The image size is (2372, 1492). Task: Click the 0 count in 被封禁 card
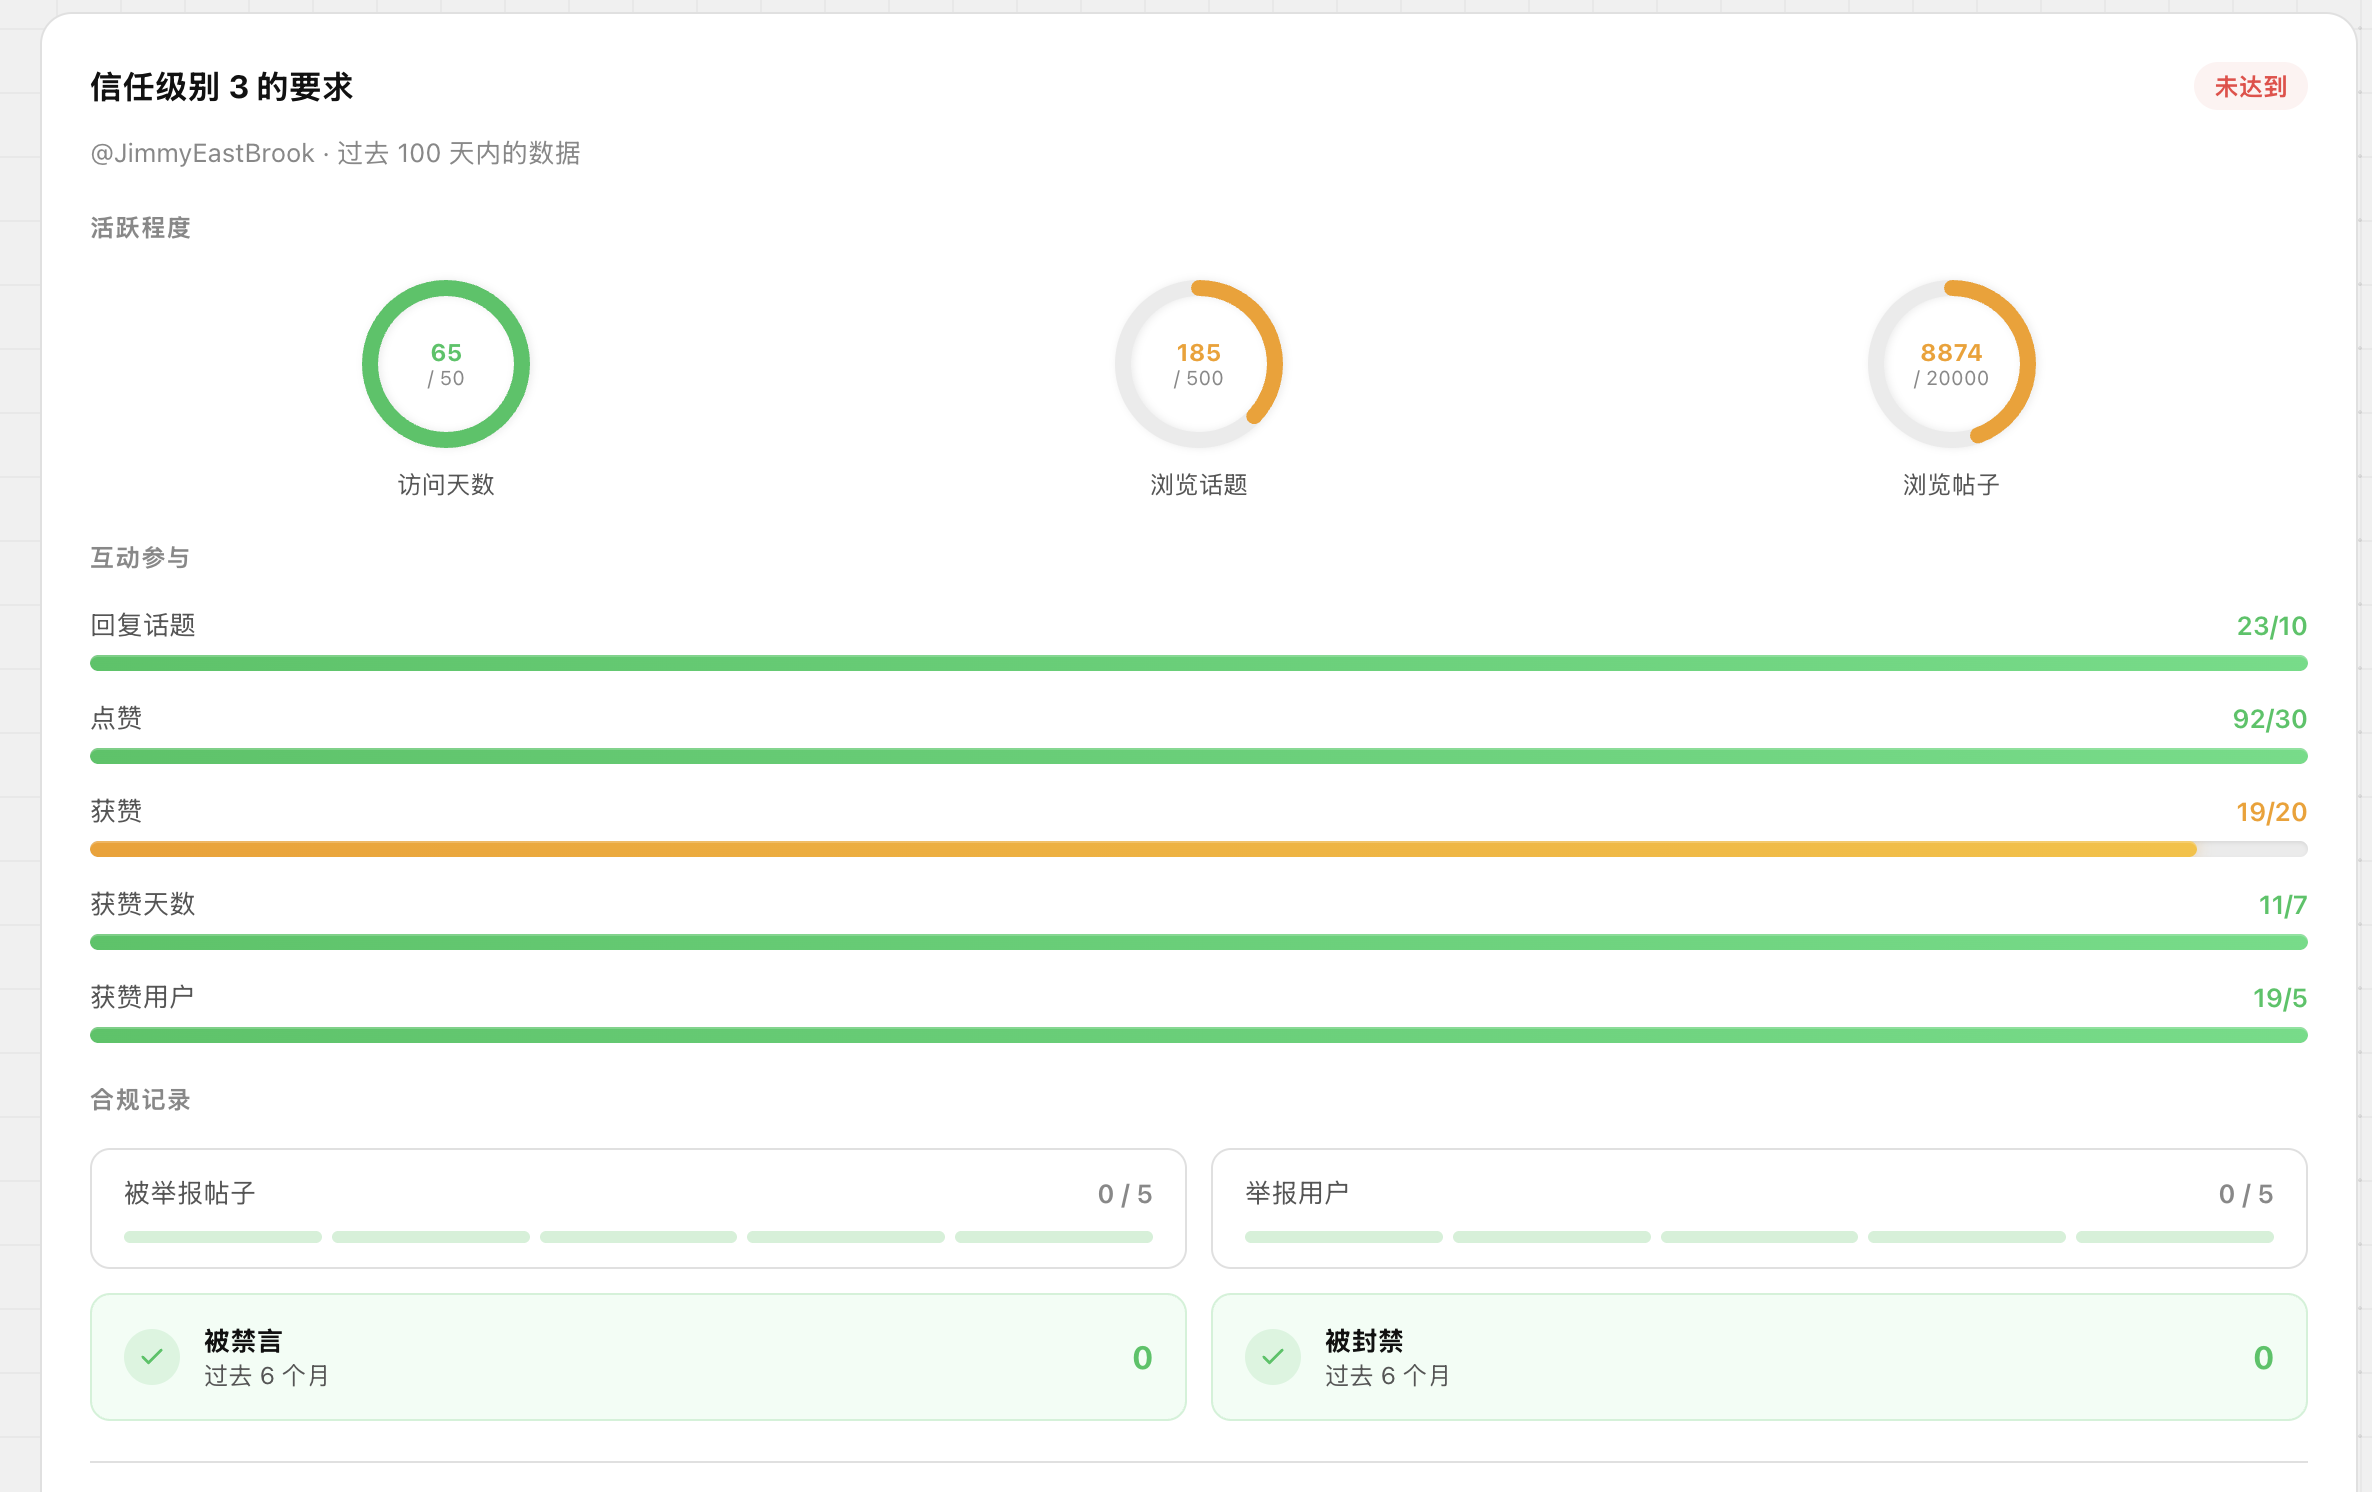(2263, 1358)
